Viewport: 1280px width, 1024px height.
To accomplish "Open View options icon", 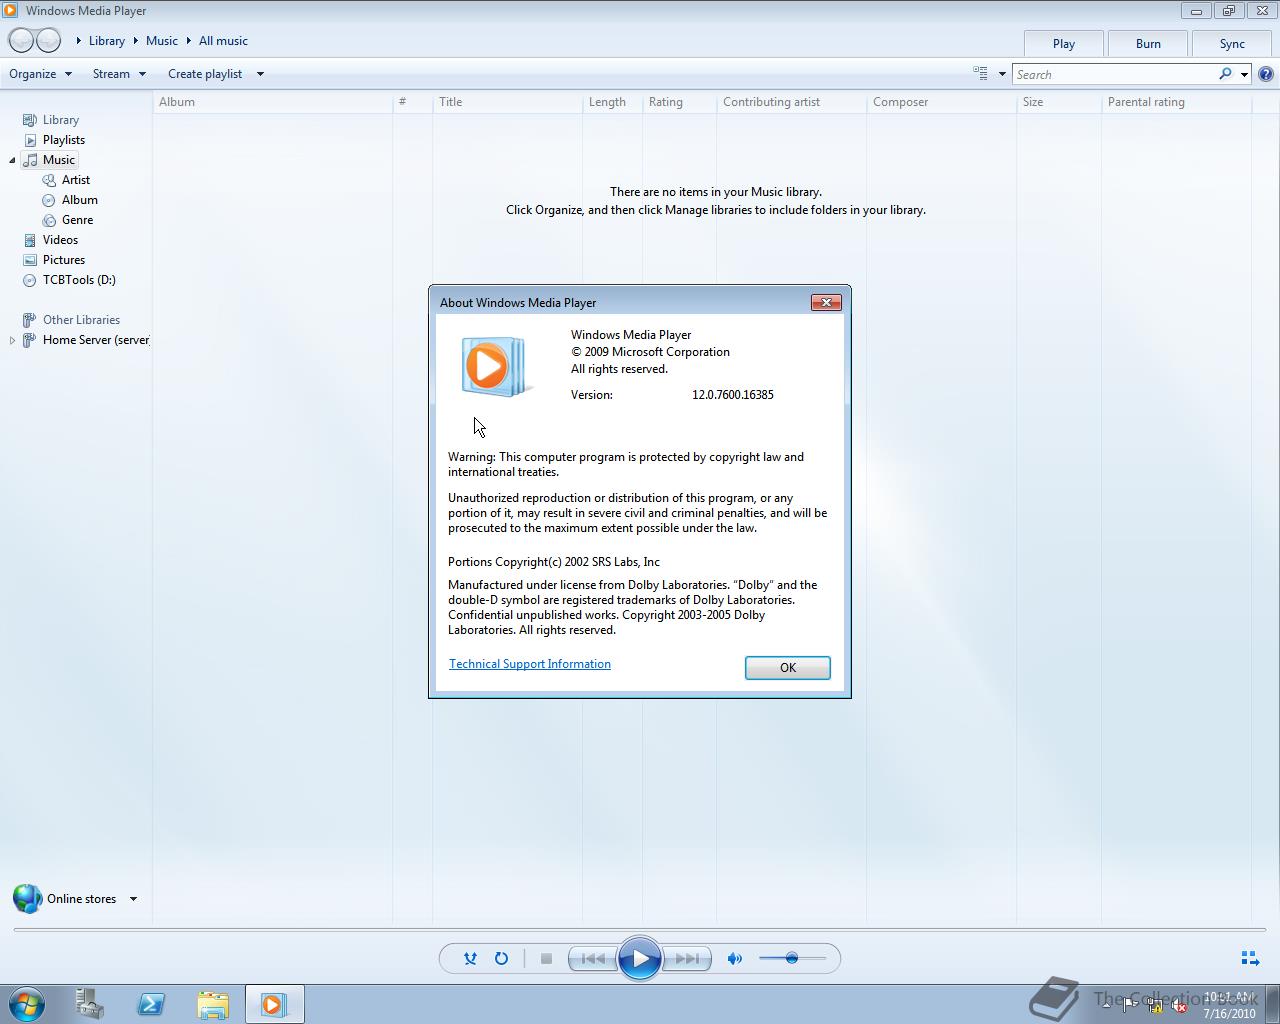I will [x=980, y=73].
